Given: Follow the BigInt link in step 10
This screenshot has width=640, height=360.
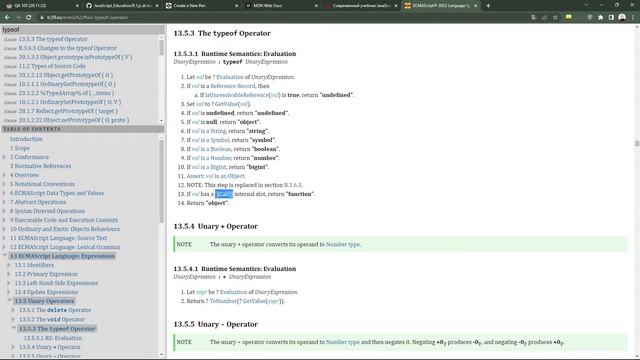Looking at the screenshot, I should coord(218,167).
